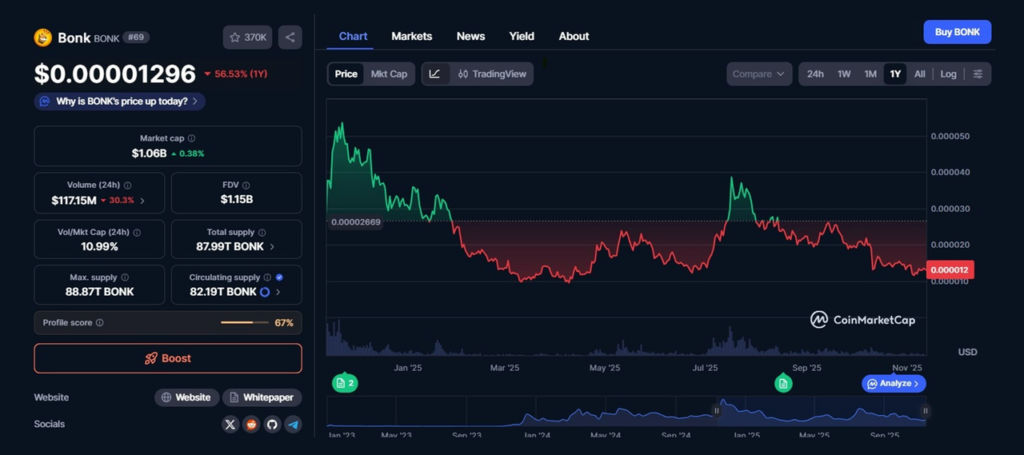Click the 88.87T BONK max supply value
Screen dimensions: 1024x455
(99, 292)
